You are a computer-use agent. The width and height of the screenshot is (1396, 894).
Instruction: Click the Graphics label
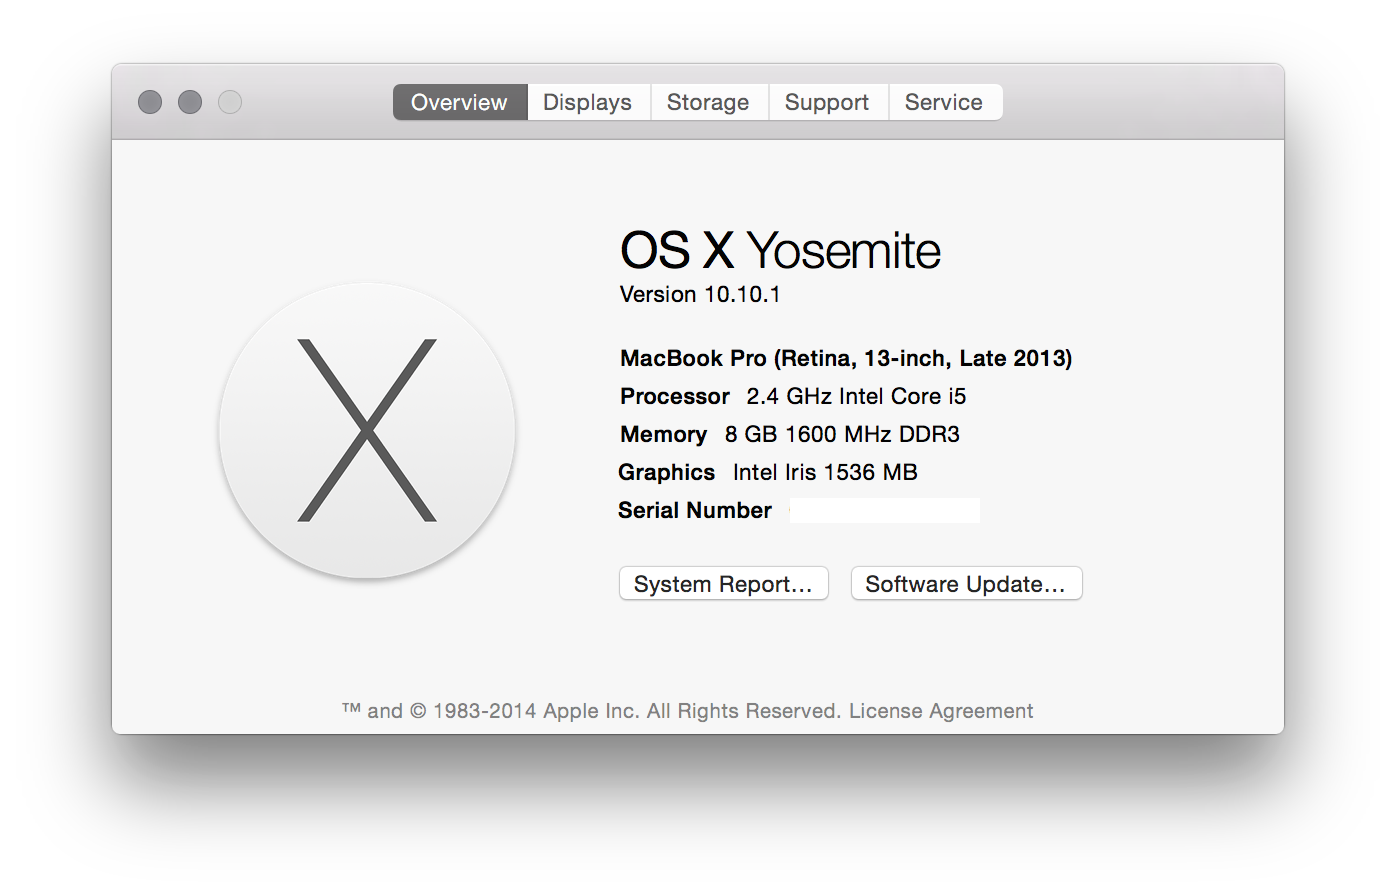pyautogui.click(x=667, y=473)
